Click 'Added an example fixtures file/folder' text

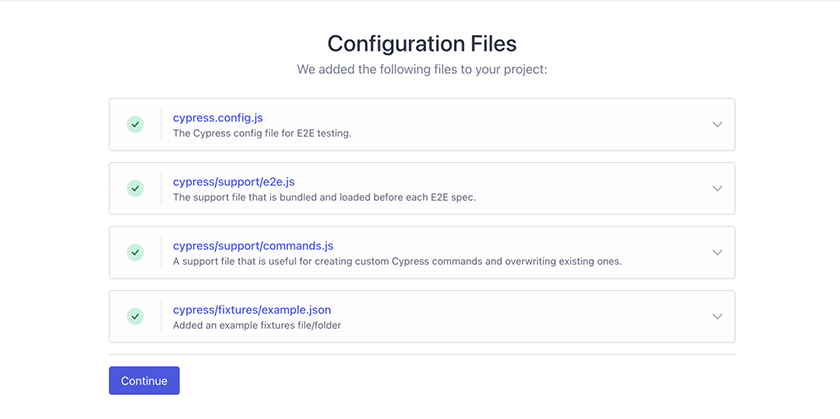tap(257, 325)
